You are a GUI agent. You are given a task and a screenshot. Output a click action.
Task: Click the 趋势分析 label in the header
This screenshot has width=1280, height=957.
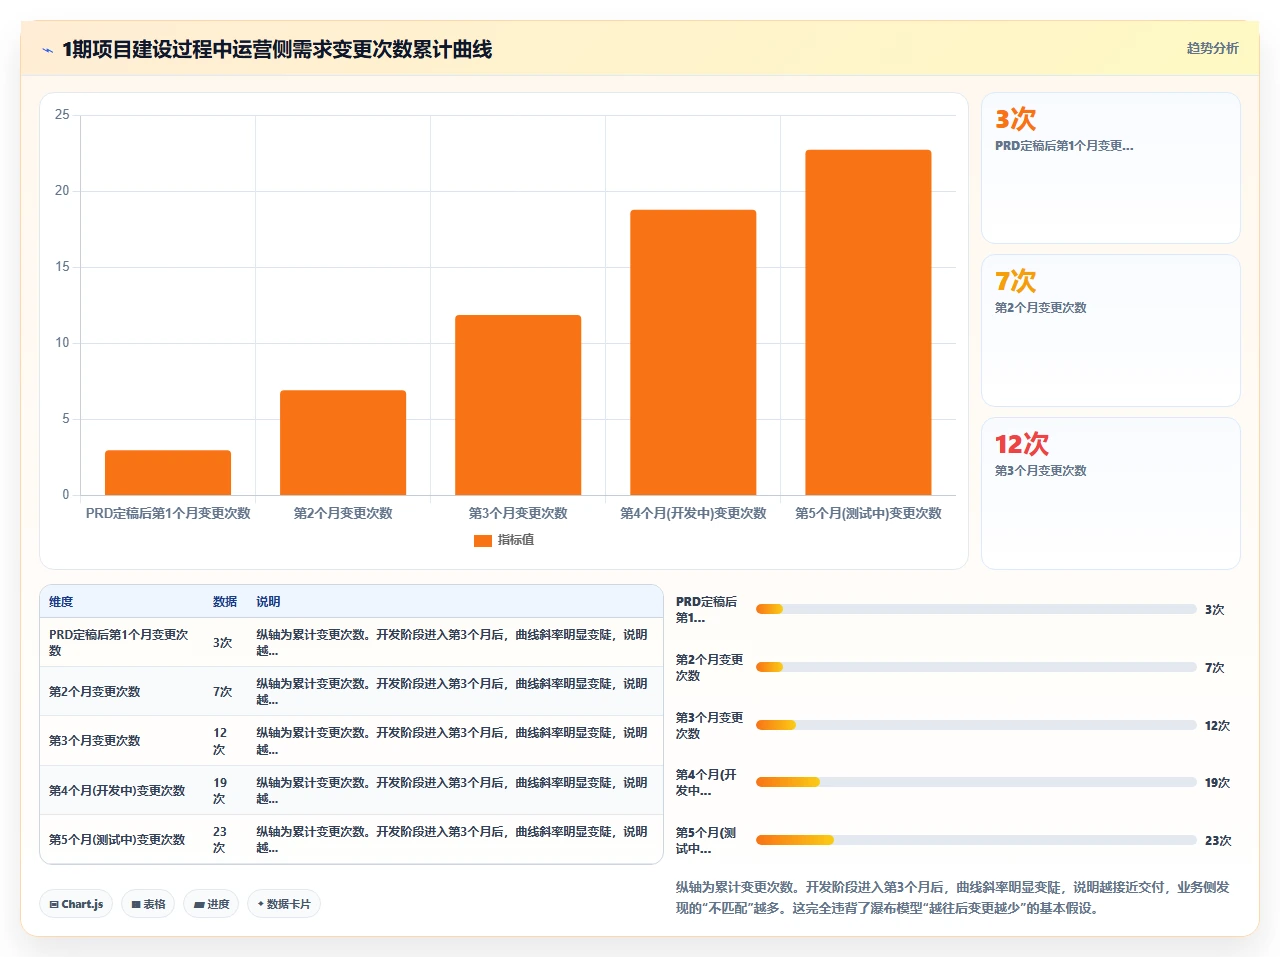click(1212, 48)
